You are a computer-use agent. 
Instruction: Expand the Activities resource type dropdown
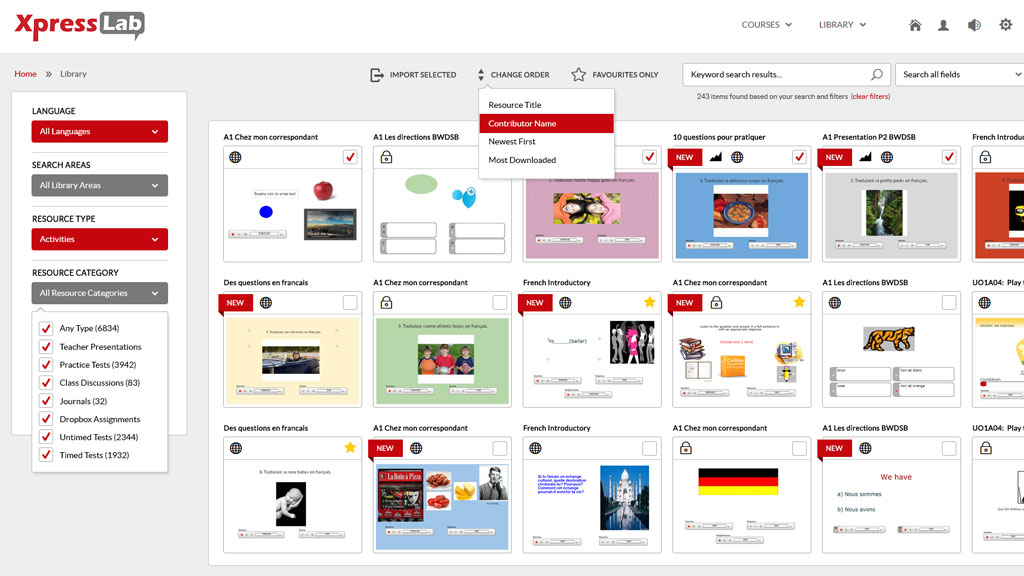click(x=99, y=239)
